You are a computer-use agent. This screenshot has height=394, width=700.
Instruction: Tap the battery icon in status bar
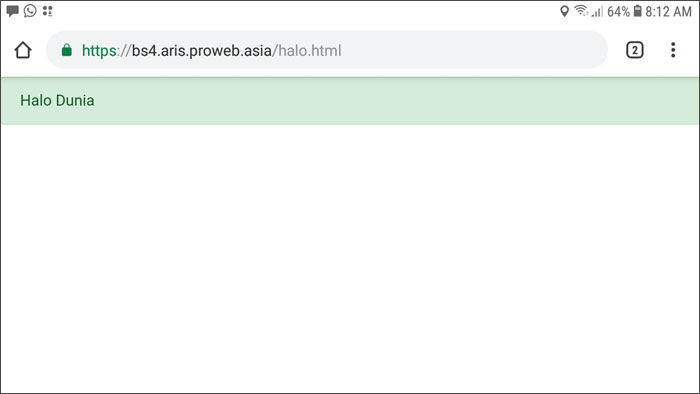coord(638,11)
